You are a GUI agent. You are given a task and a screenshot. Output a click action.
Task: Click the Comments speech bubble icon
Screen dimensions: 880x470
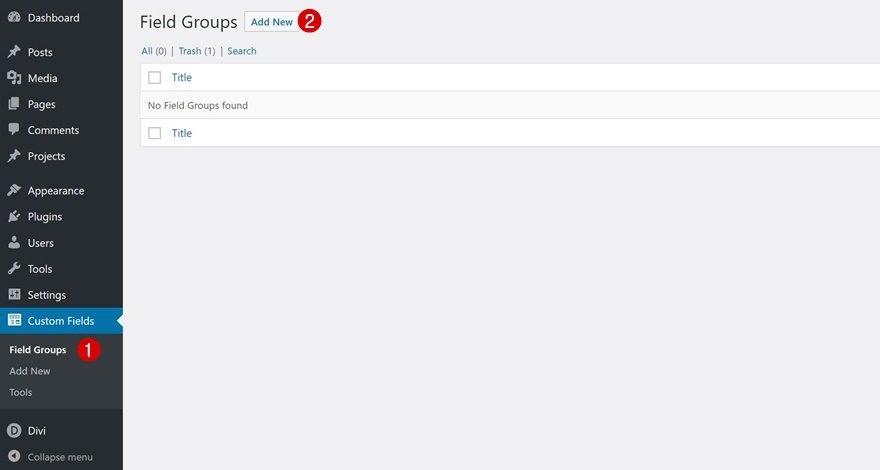[14, 130]
